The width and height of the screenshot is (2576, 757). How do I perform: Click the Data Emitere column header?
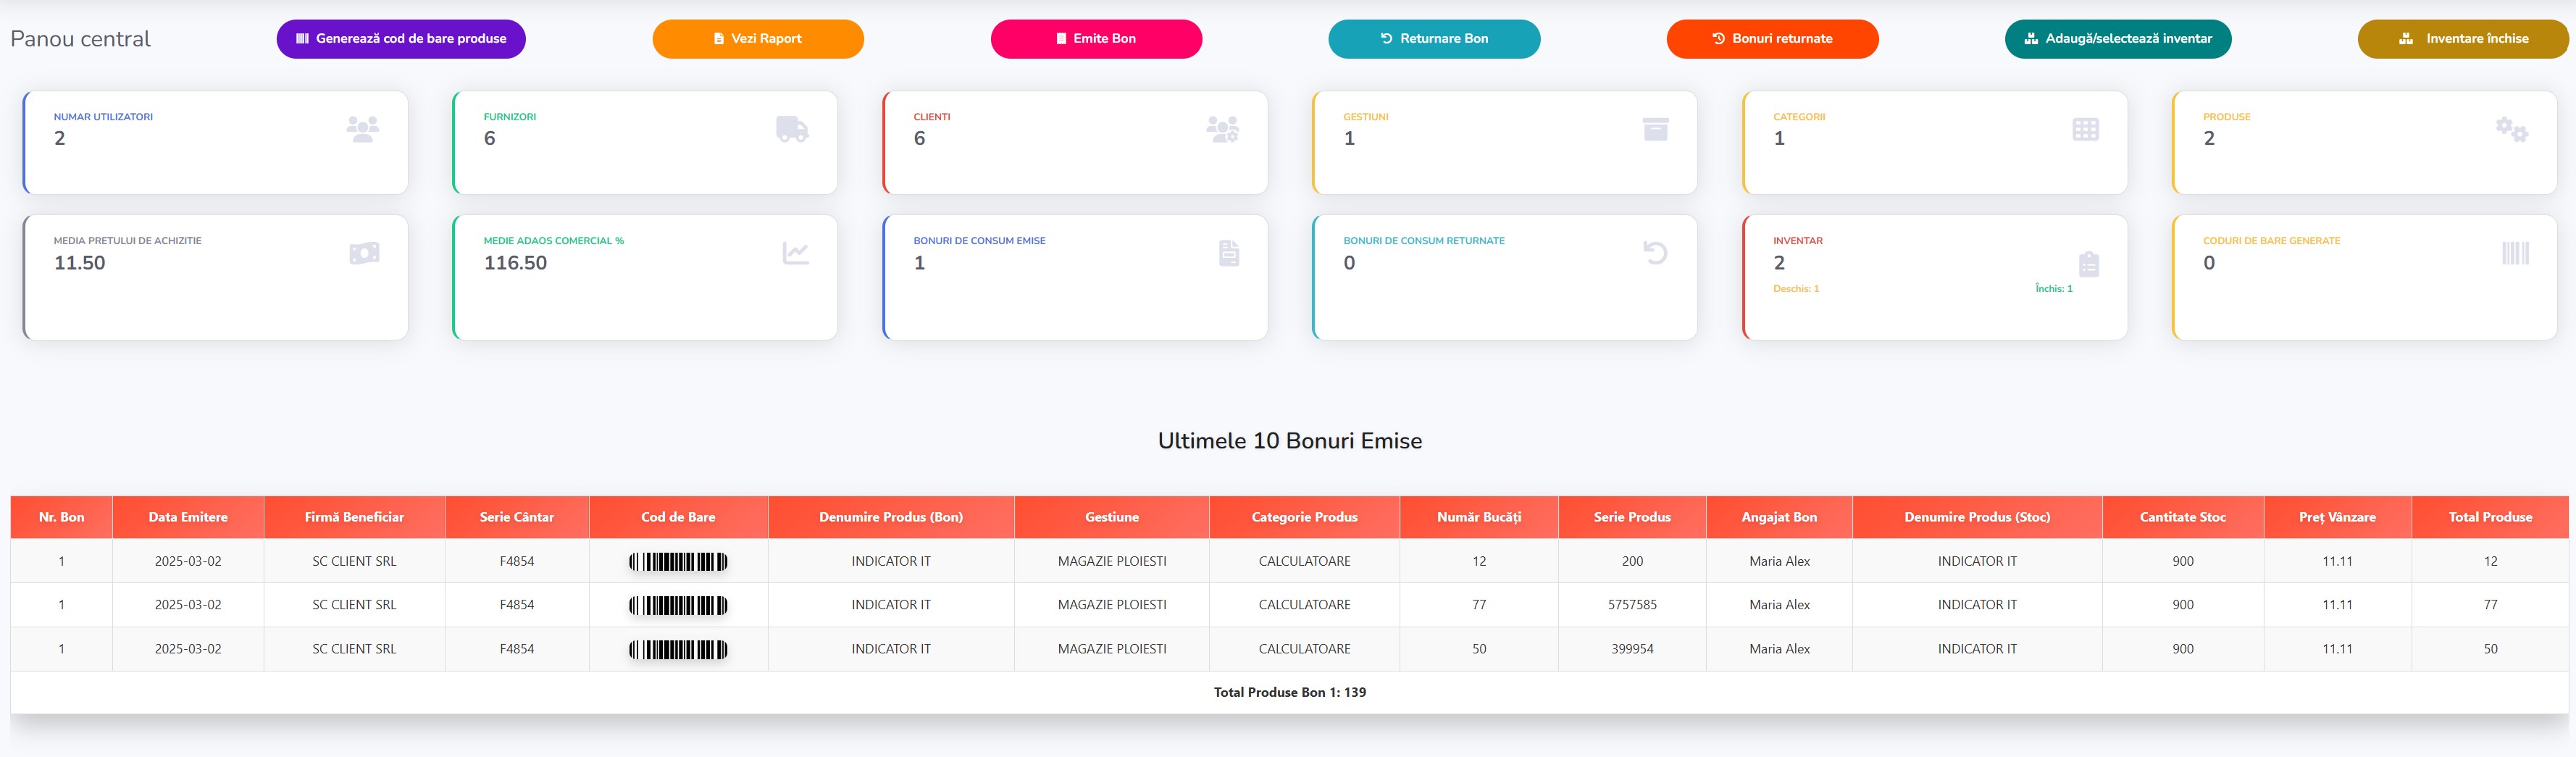click(188, 517)
